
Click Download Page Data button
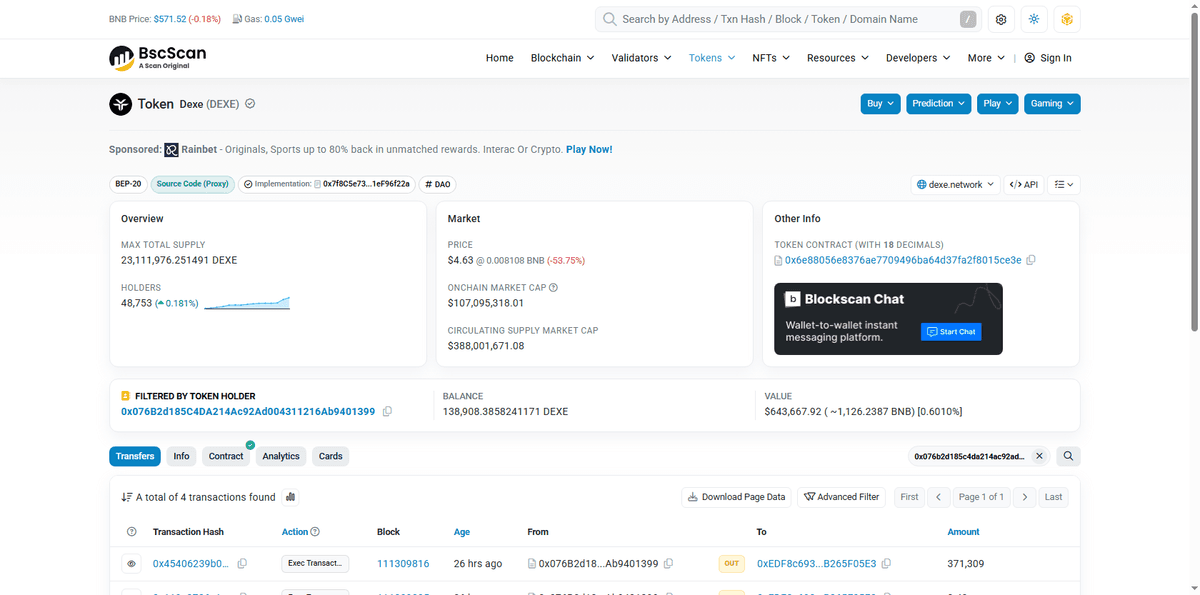738,497
